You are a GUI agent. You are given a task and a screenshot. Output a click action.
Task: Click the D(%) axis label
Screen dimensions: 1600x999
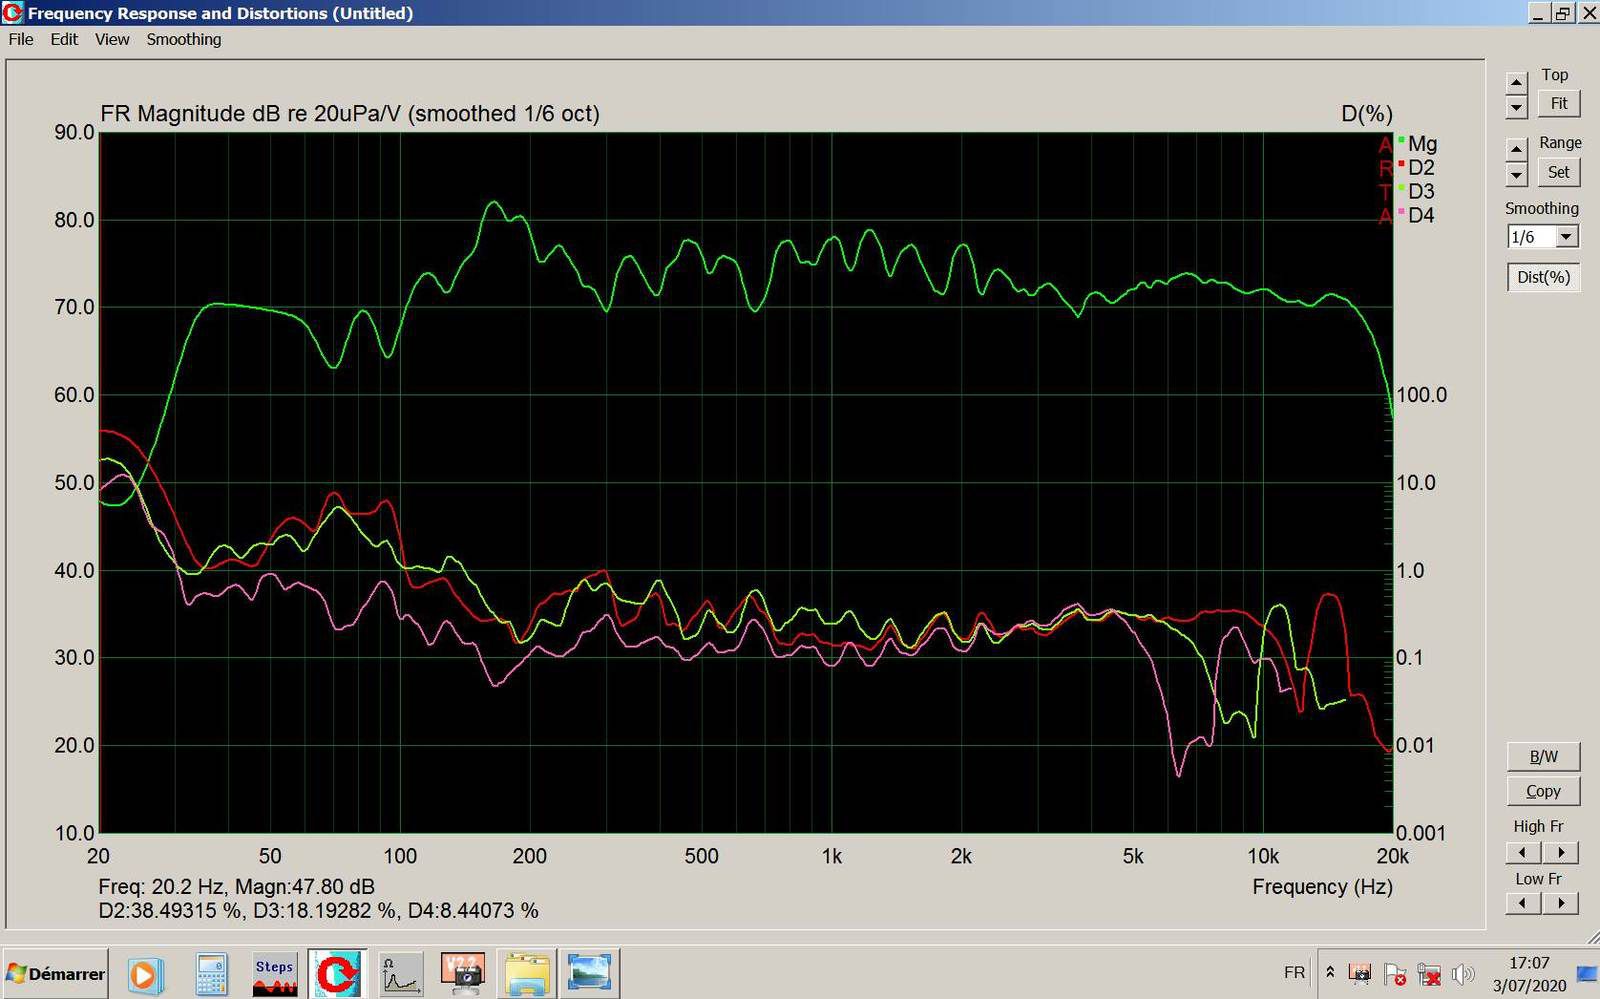(1366, 114)
